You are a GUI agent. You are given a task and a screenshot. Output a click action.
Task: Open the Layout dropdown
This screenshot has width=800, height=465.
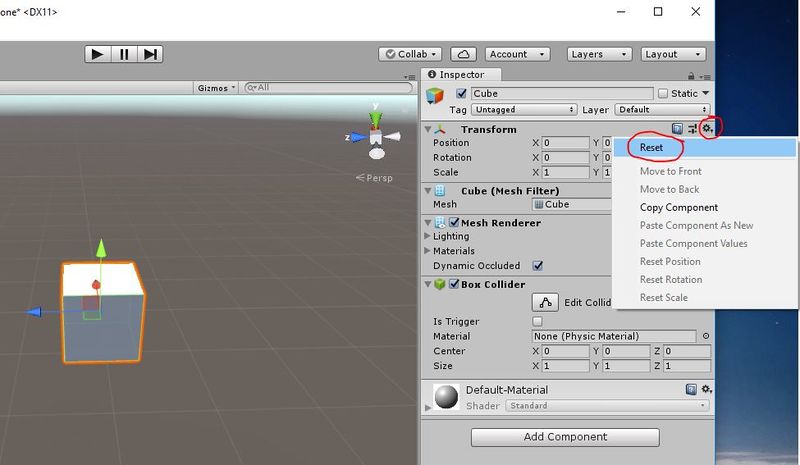pos(673,54)
